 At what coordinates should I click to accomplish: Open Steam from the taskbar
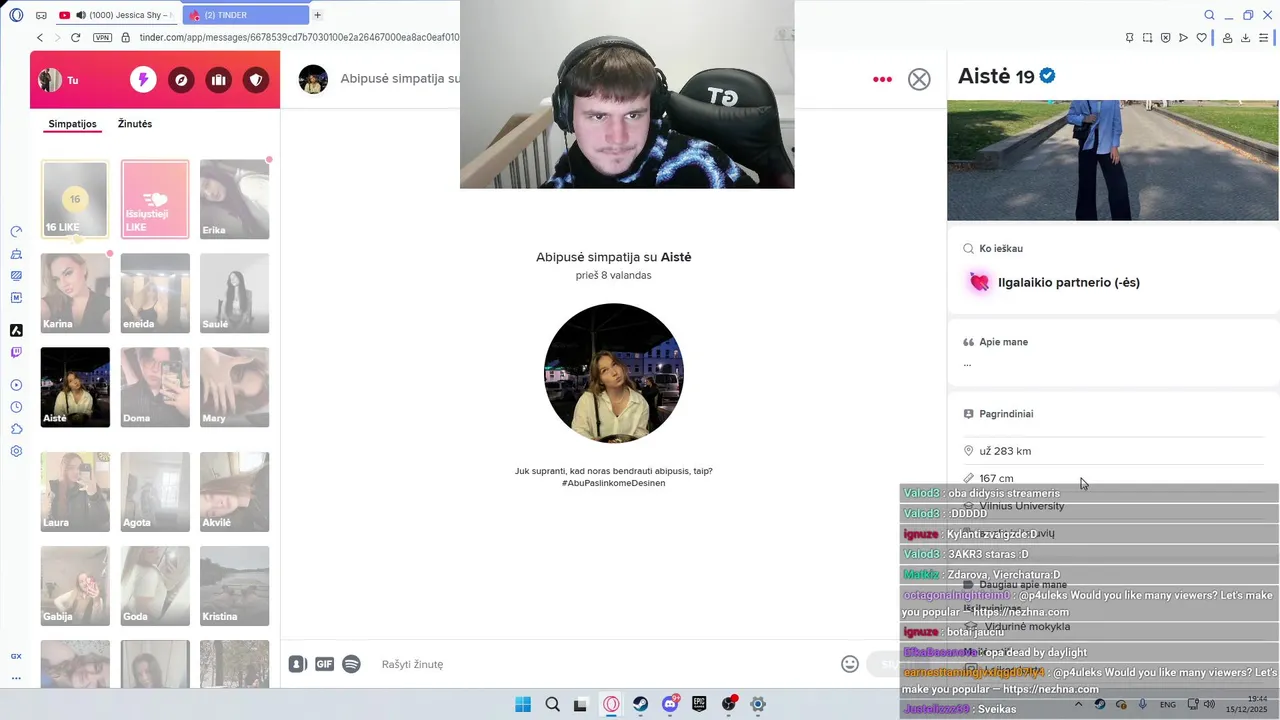(640, 704)
